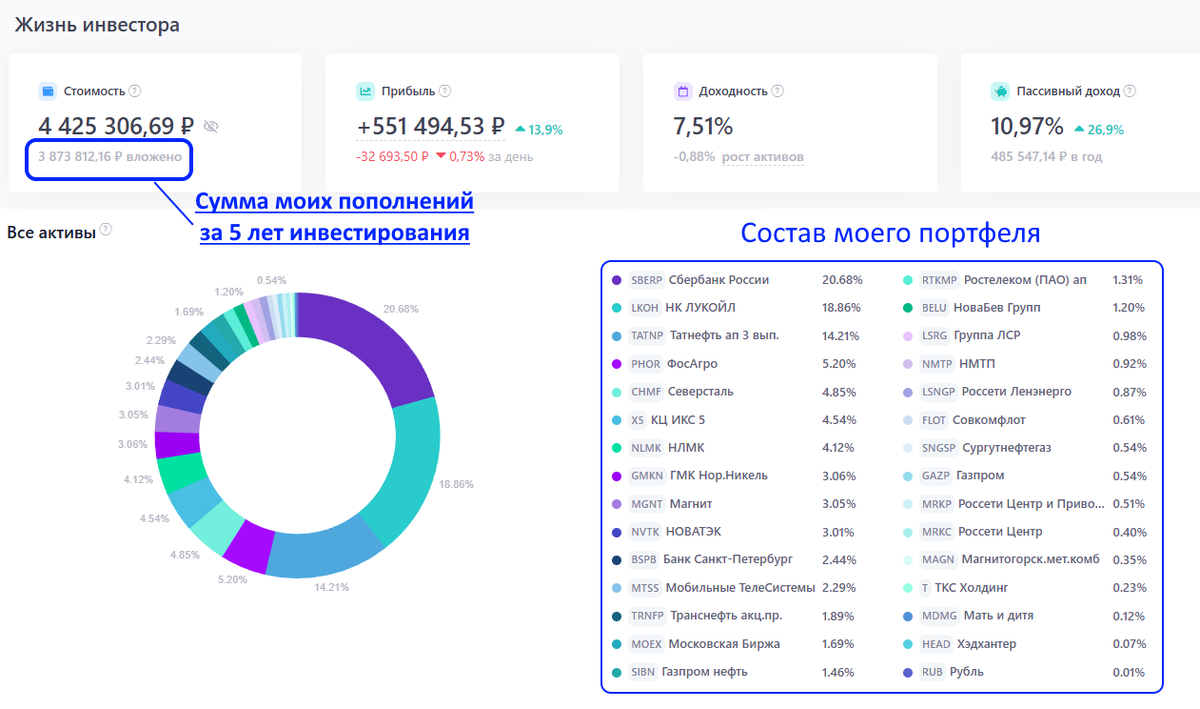Select the NMTP НМТП row

pos(1024,364)
